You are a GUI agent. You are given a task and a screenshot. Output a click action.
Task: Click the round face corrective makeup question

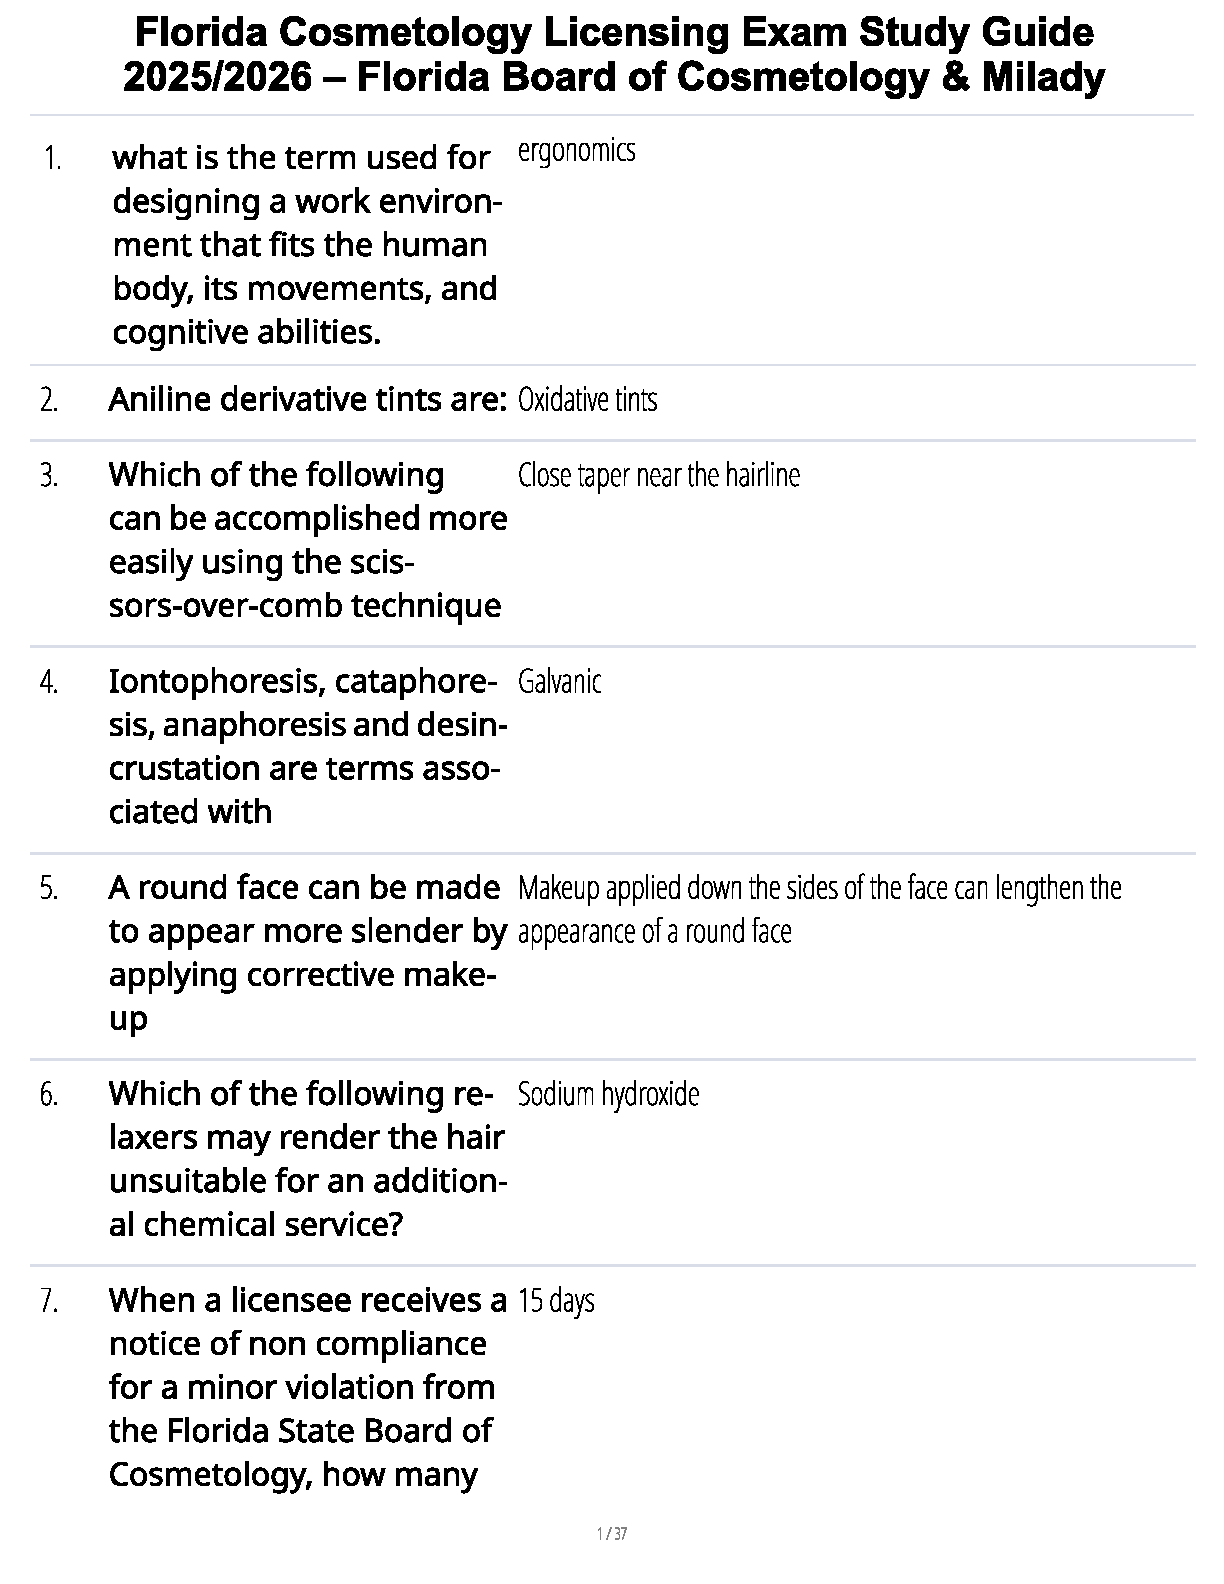pos(307,952)
